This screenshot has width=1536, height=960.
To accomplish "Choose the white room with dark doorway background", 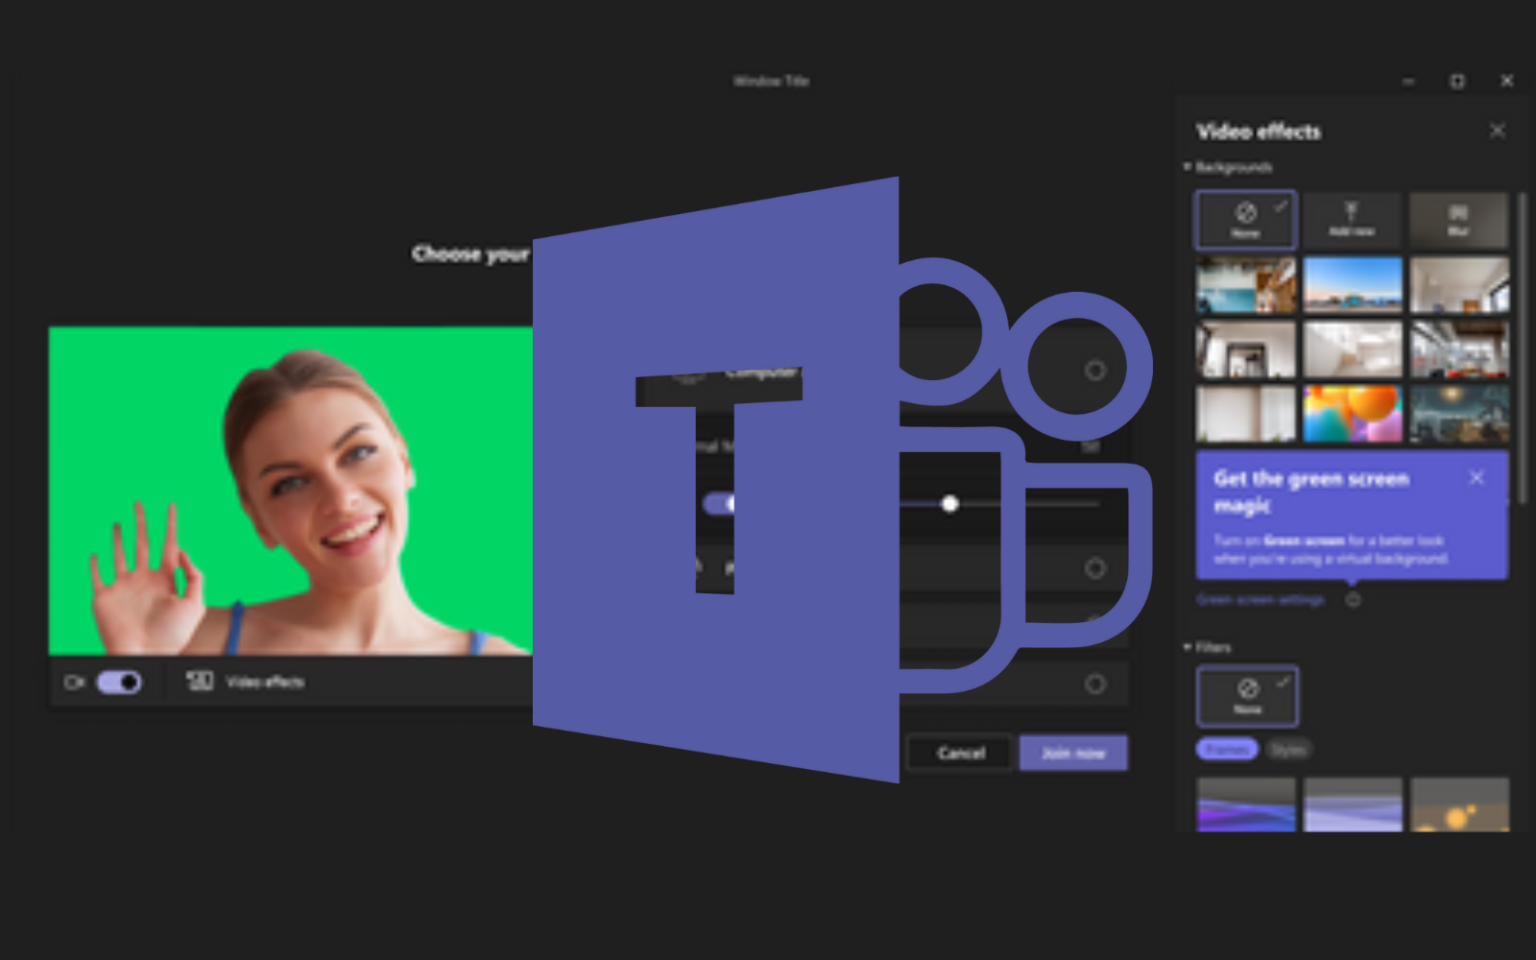I will click(1246, 349).
